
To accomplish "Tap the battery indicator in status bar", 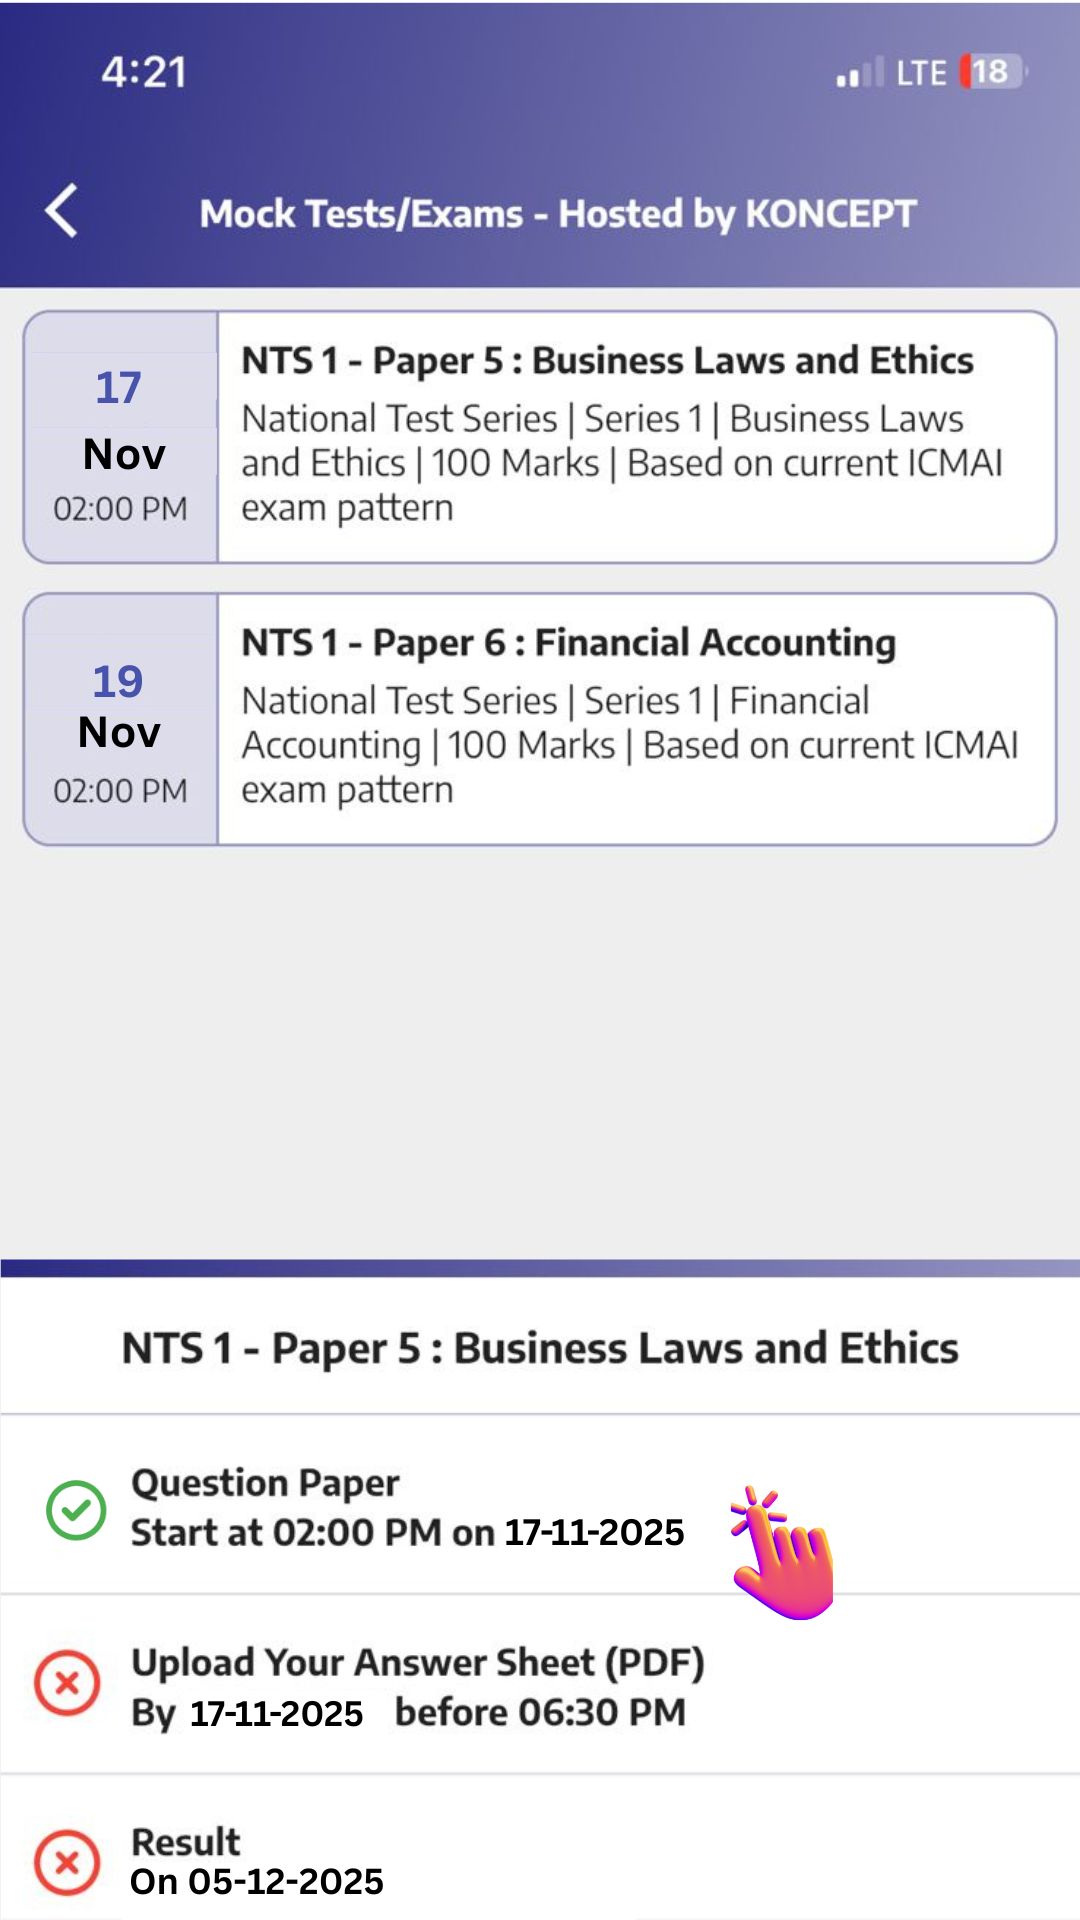I will (x=991, y=72).
